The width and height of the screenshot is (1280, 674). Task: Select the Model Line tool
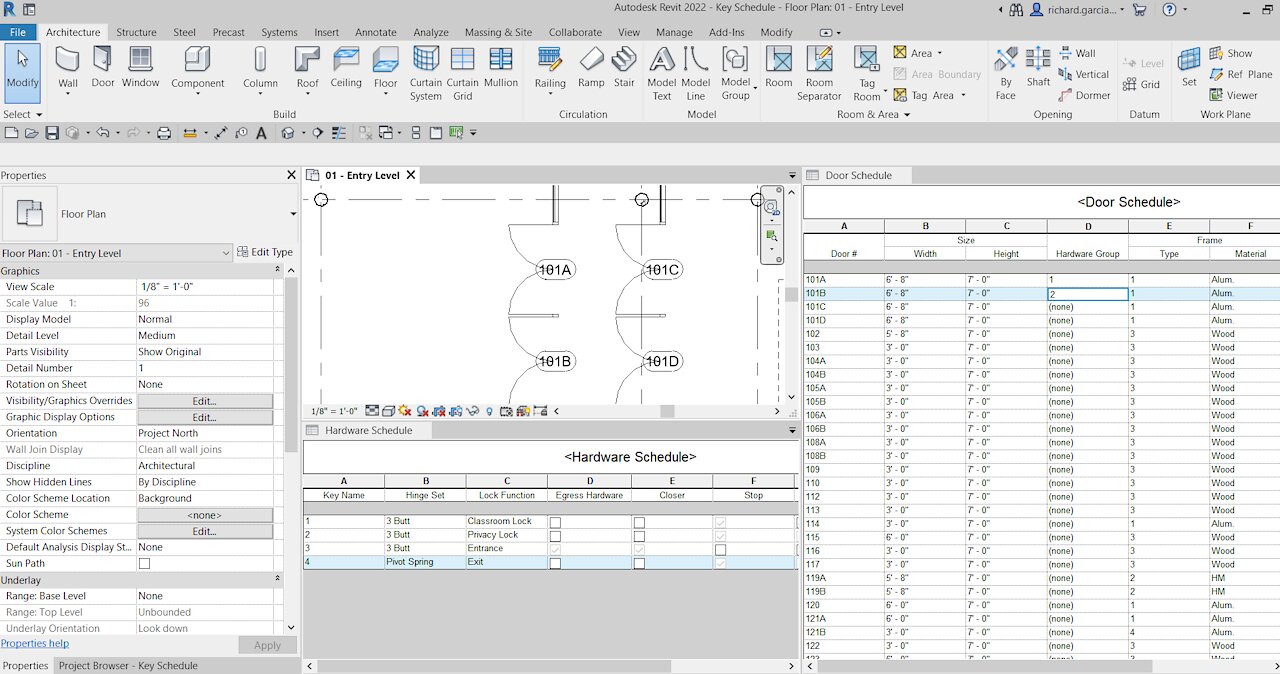(x=696, y=72)
